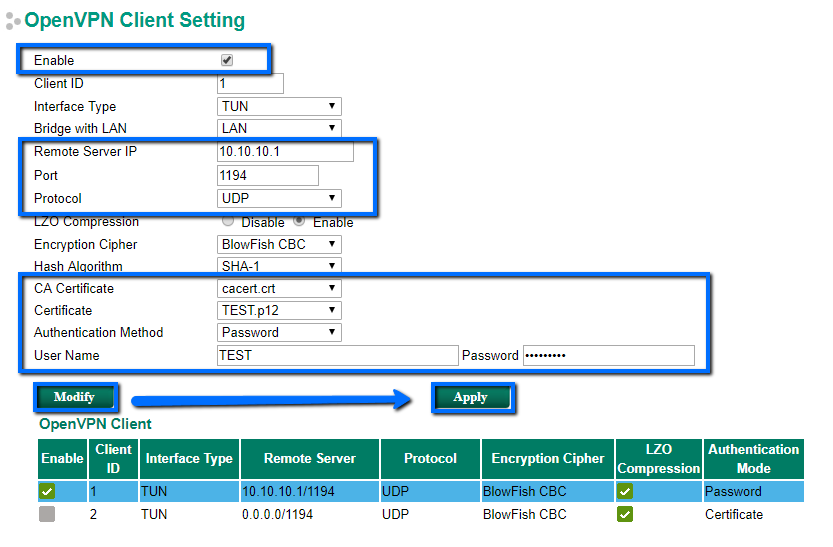Toggle the Enable icon for client 1 row
833x547 pixels.
[47, 492]
